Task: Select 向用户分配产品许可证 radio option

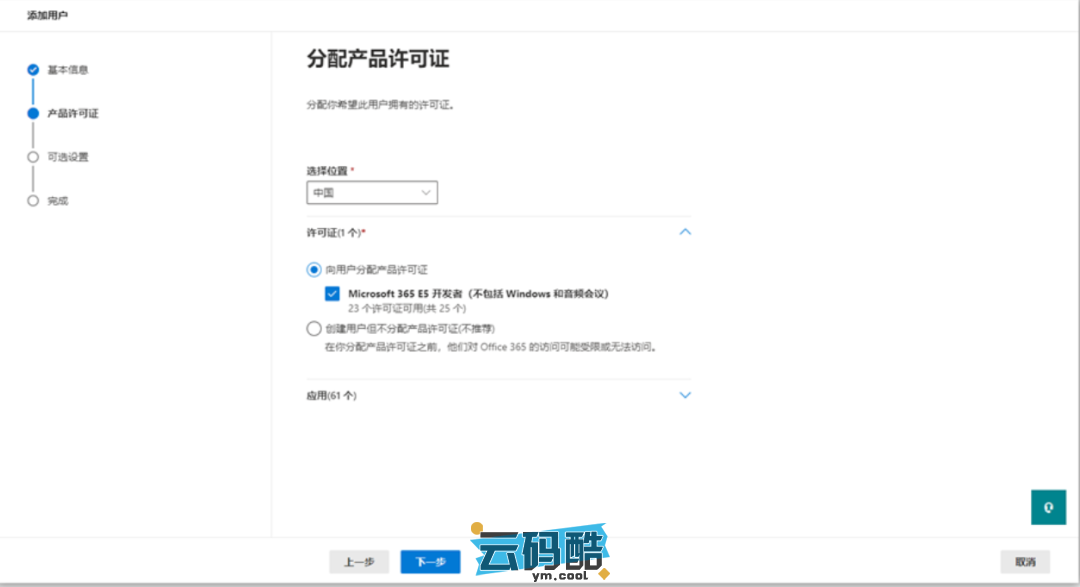Action: coord(314,270)
